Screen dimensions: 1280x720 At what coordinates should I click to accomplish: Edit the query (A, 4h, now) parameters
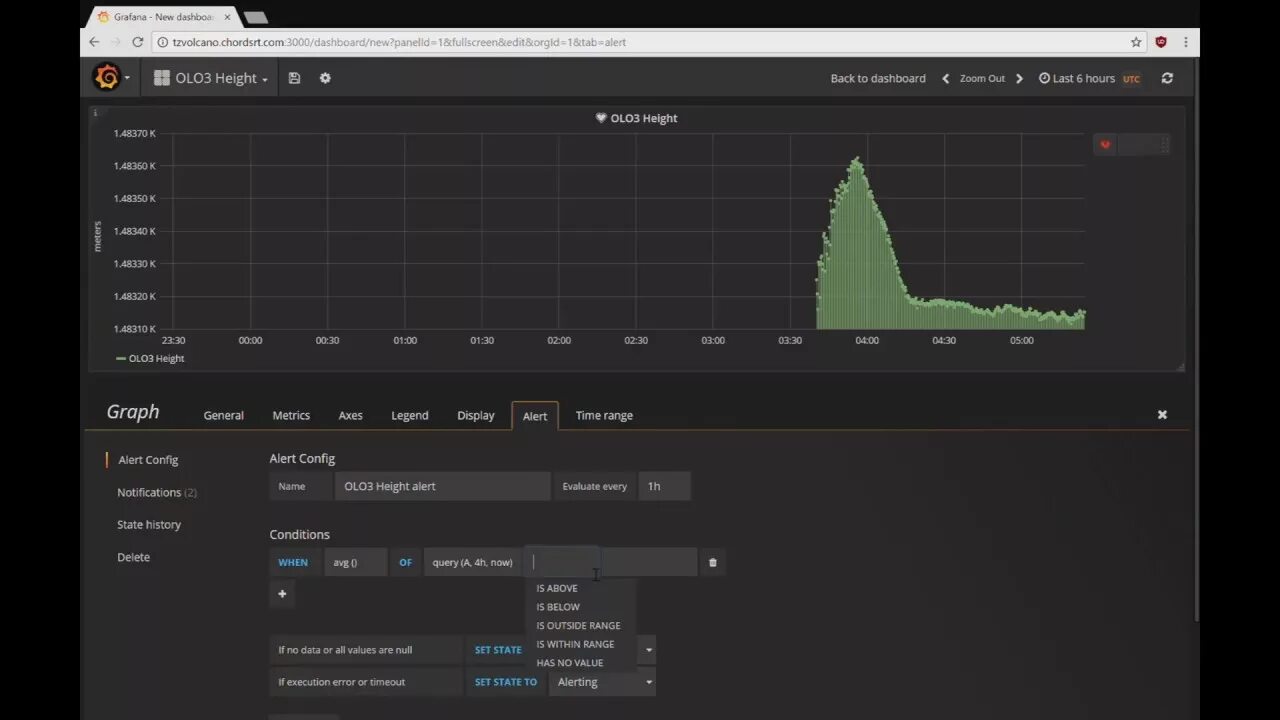pyautogui.click(x=472, y=562)
